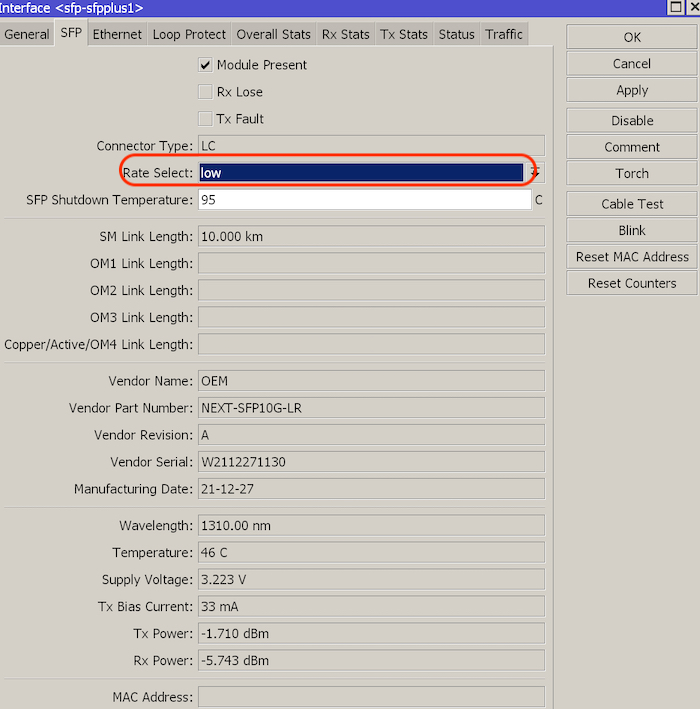Run the Cable Test
Image resolution: width=700 pixels, height=709 pixels.
point(632,204)
